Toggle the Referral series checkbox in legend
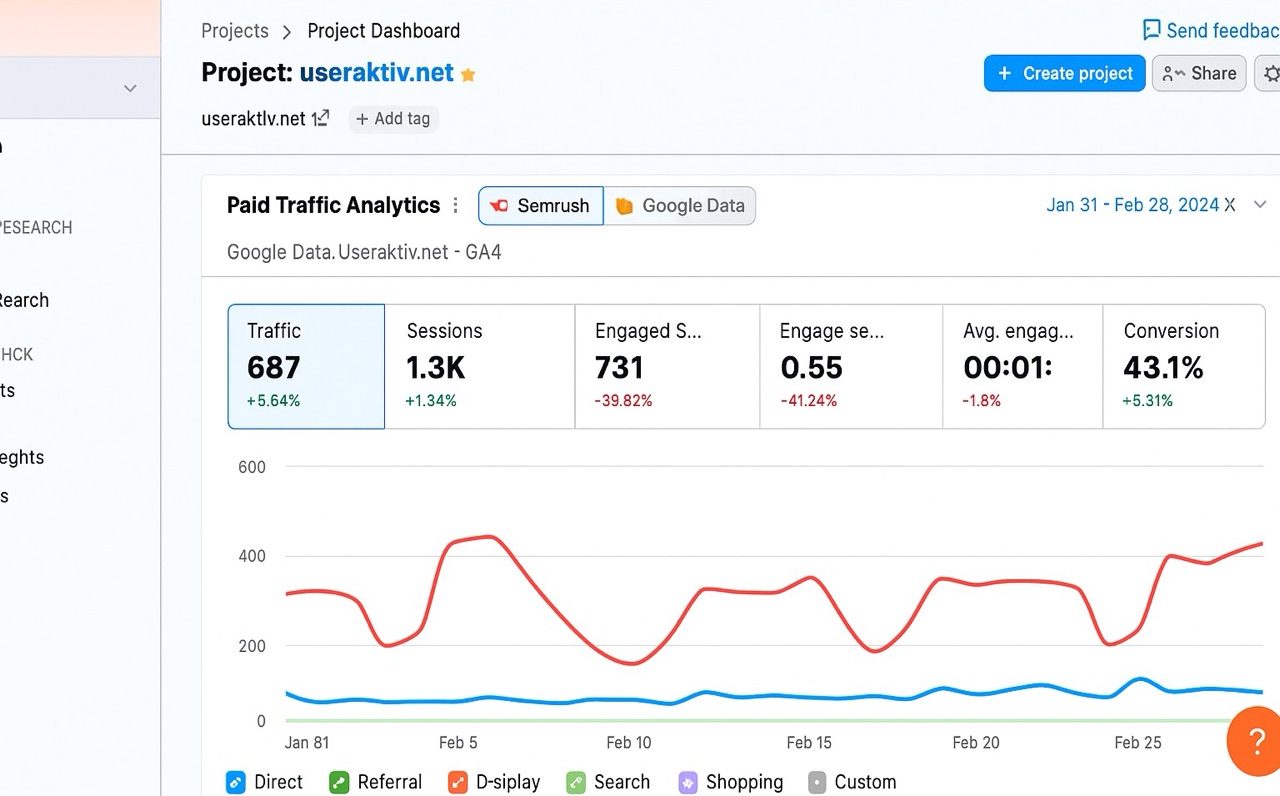This screenshot has width=1280, height=796. (x=339, y=782)
